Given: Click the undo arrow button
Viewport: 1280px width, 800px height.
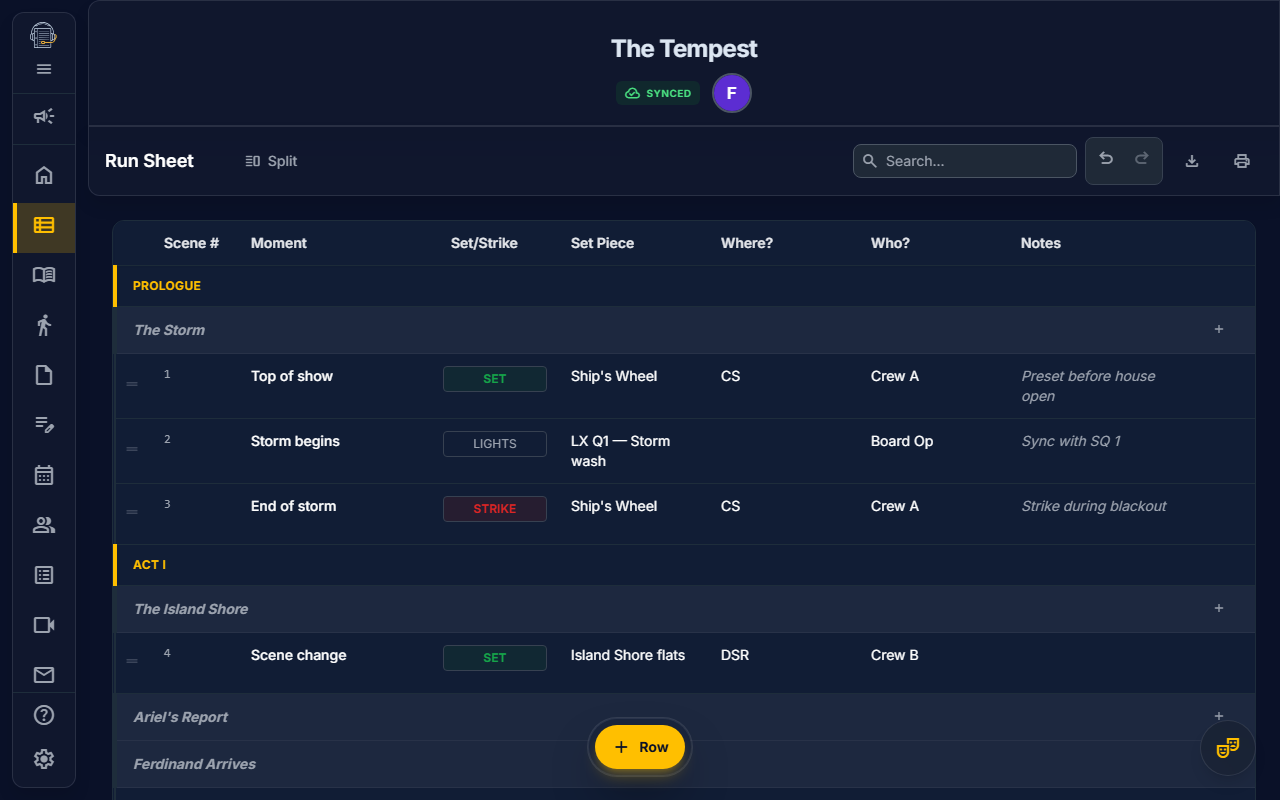Looking at the screenshot, I should (1106, 160).
